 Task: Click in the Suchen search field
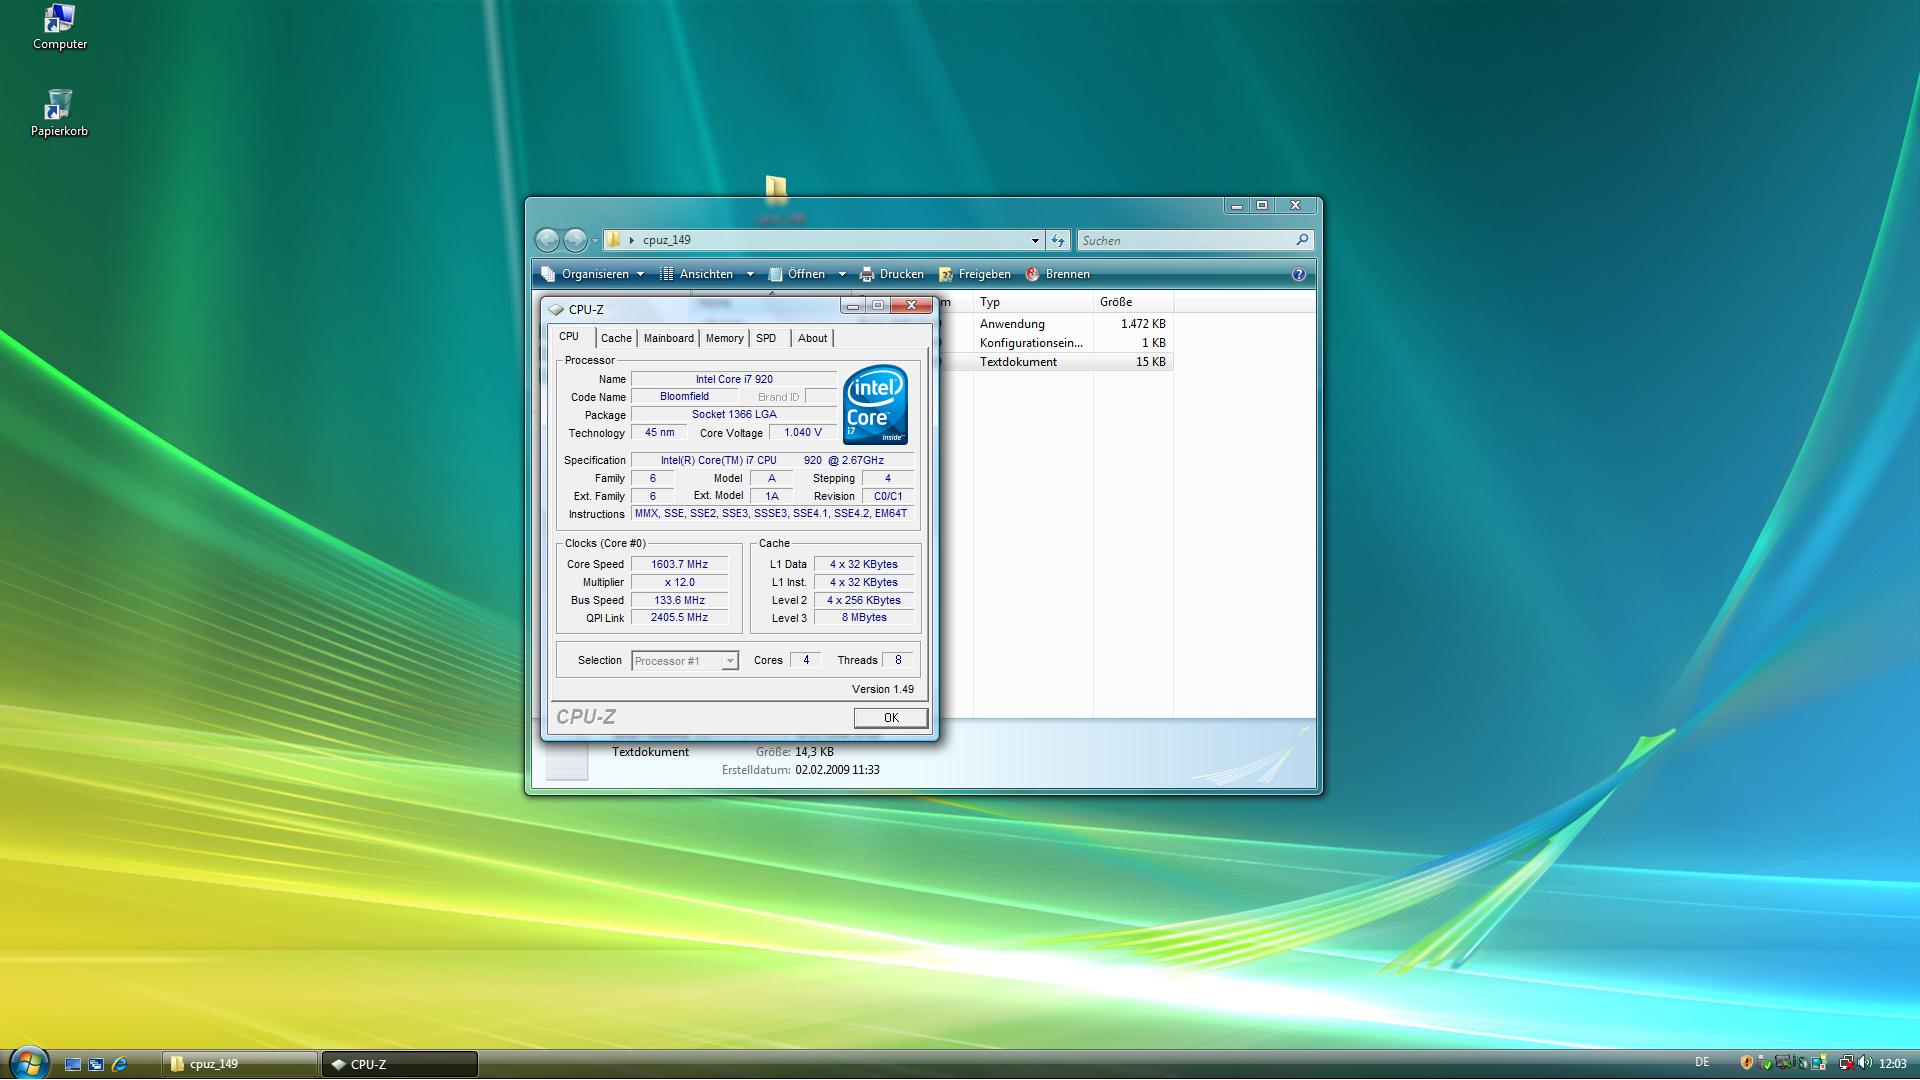1185,240
